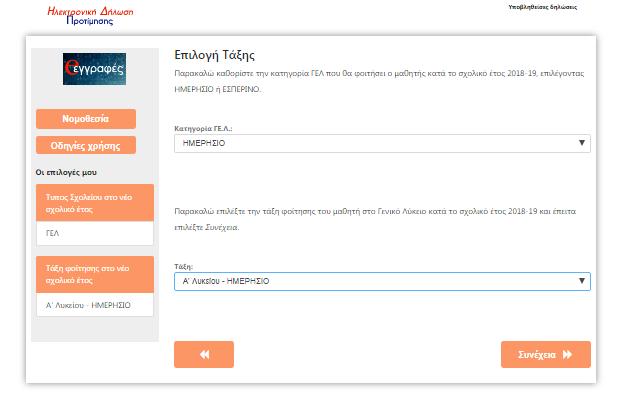Screen dimensions: 619x397
Task: Click the Τάξη: field label
Action: (x=184, y=267)
